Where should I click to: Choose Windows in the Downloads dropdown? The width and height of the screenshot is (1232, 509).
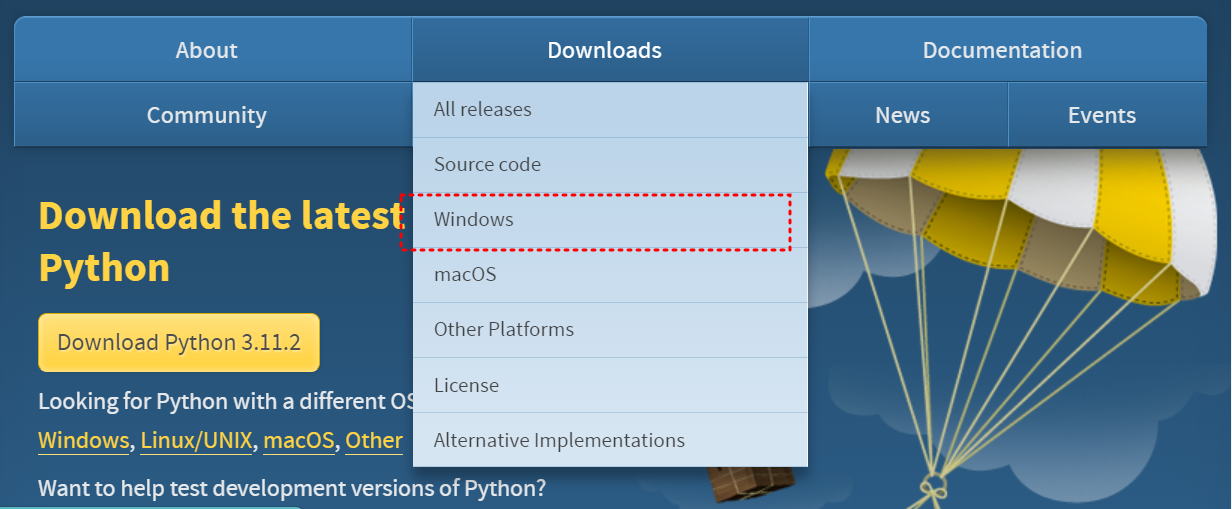pos(610,220)
